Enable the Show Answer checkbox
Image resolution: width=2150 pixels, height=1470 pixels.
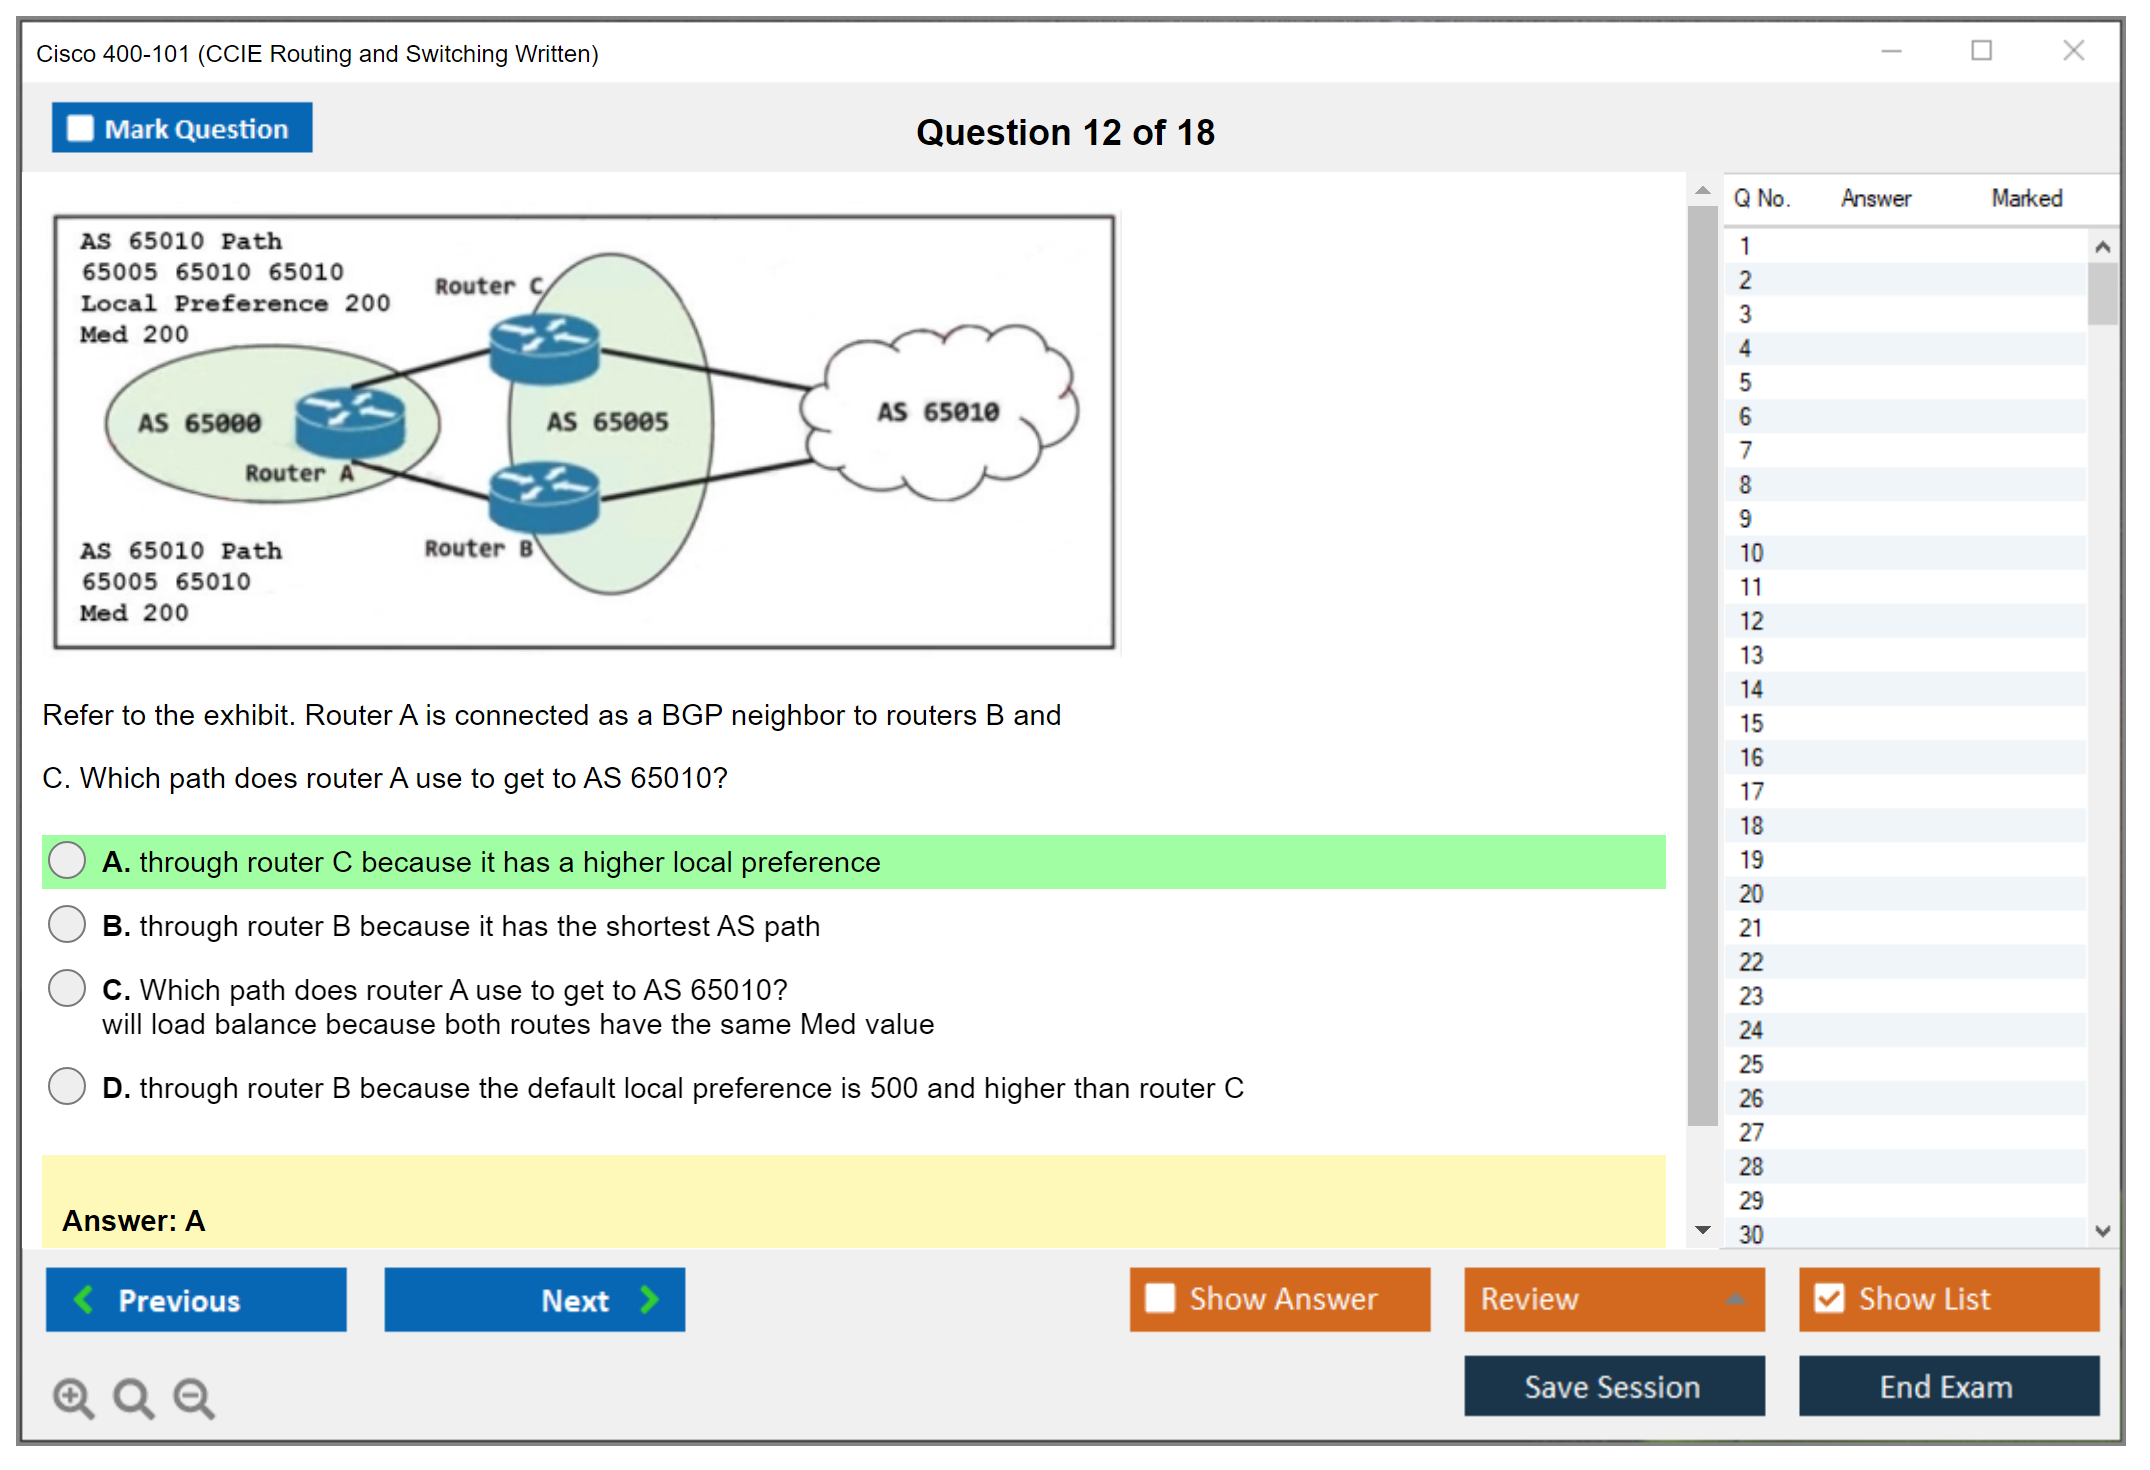click(x=1160, y=1298)
